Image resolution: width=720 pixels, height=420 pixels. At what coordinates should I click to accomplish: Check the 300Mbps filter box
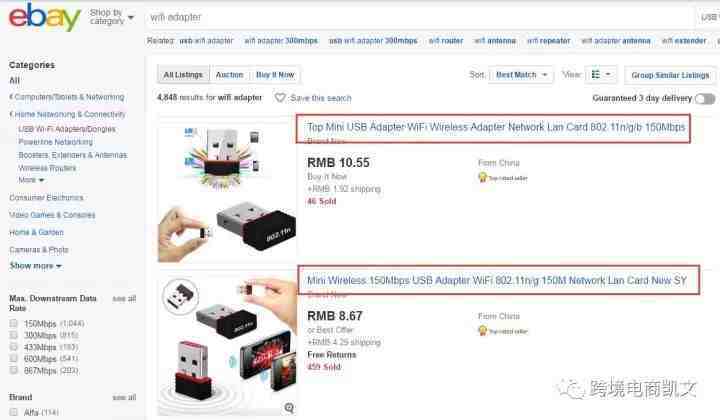point(14,335)
